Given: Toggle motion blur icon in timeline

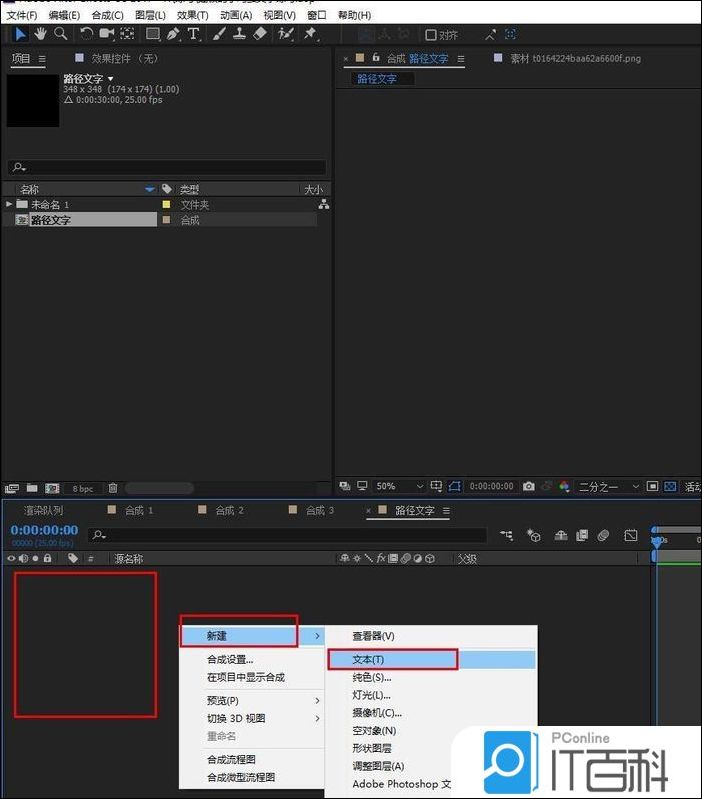Looking at the screenshot, I should point(603,535).
